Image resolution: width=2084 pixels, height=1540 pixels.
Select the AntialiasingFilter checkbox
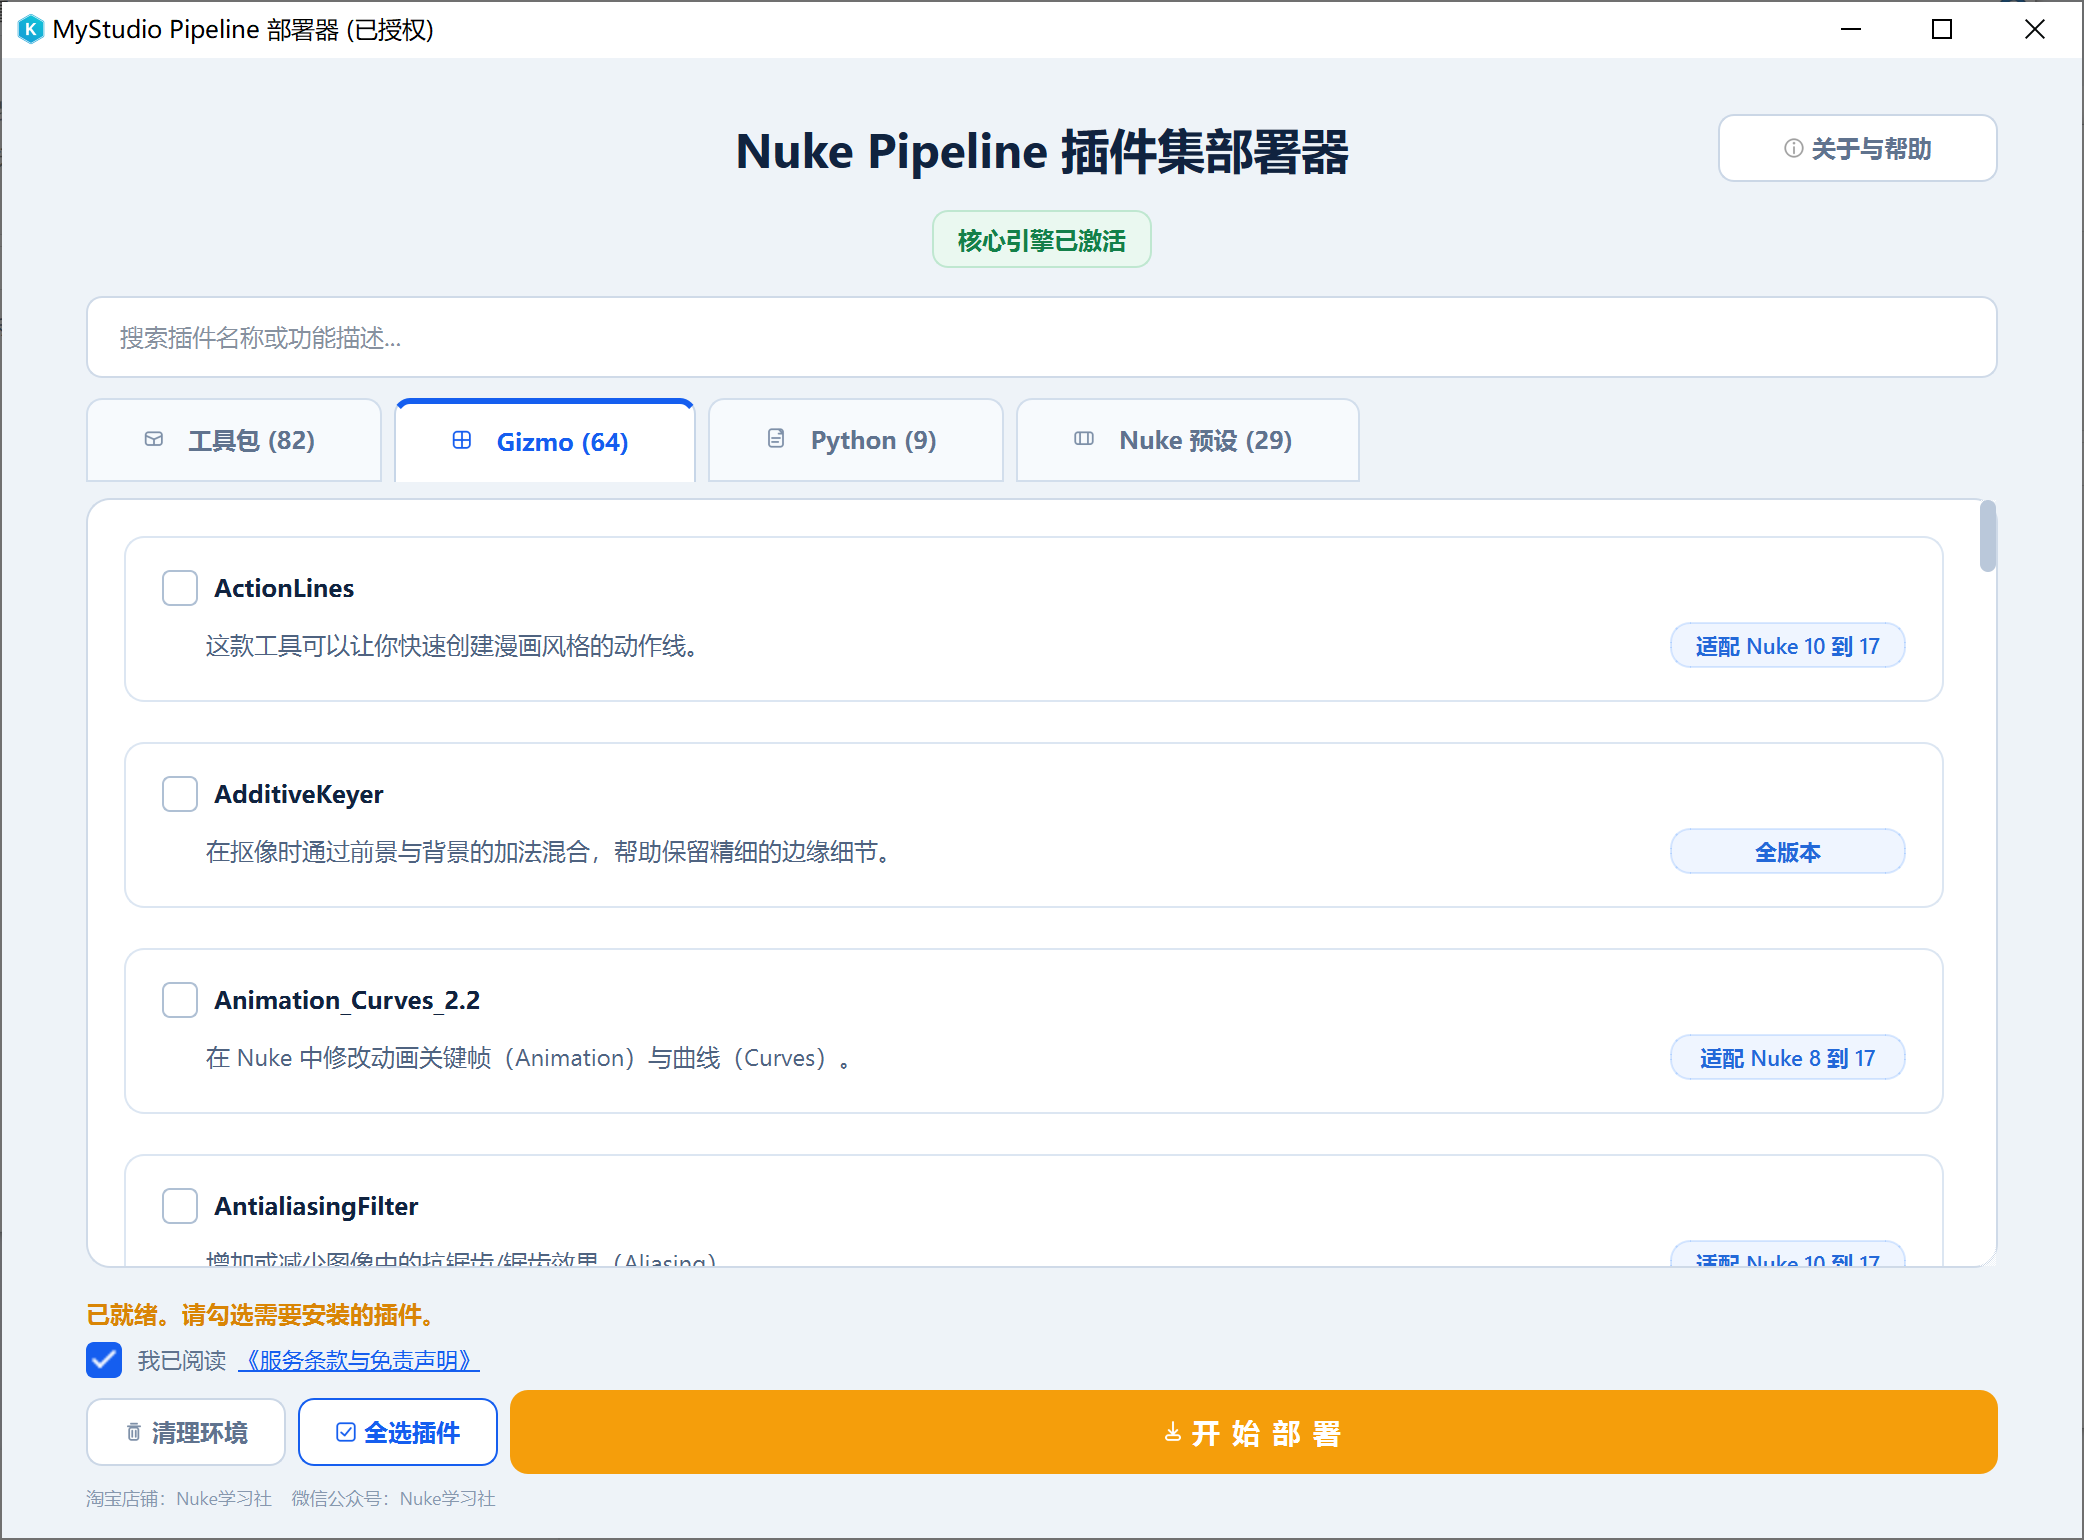(x=180, y=1206)
